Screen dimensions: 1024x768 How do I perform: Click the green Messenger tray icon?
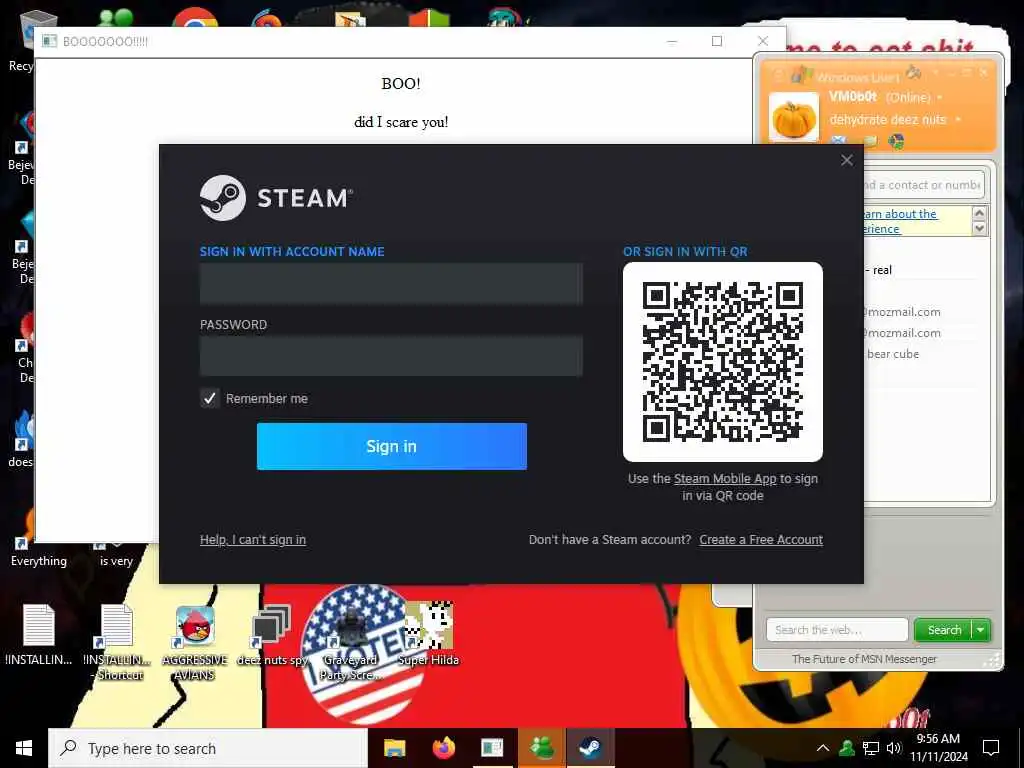846,748
